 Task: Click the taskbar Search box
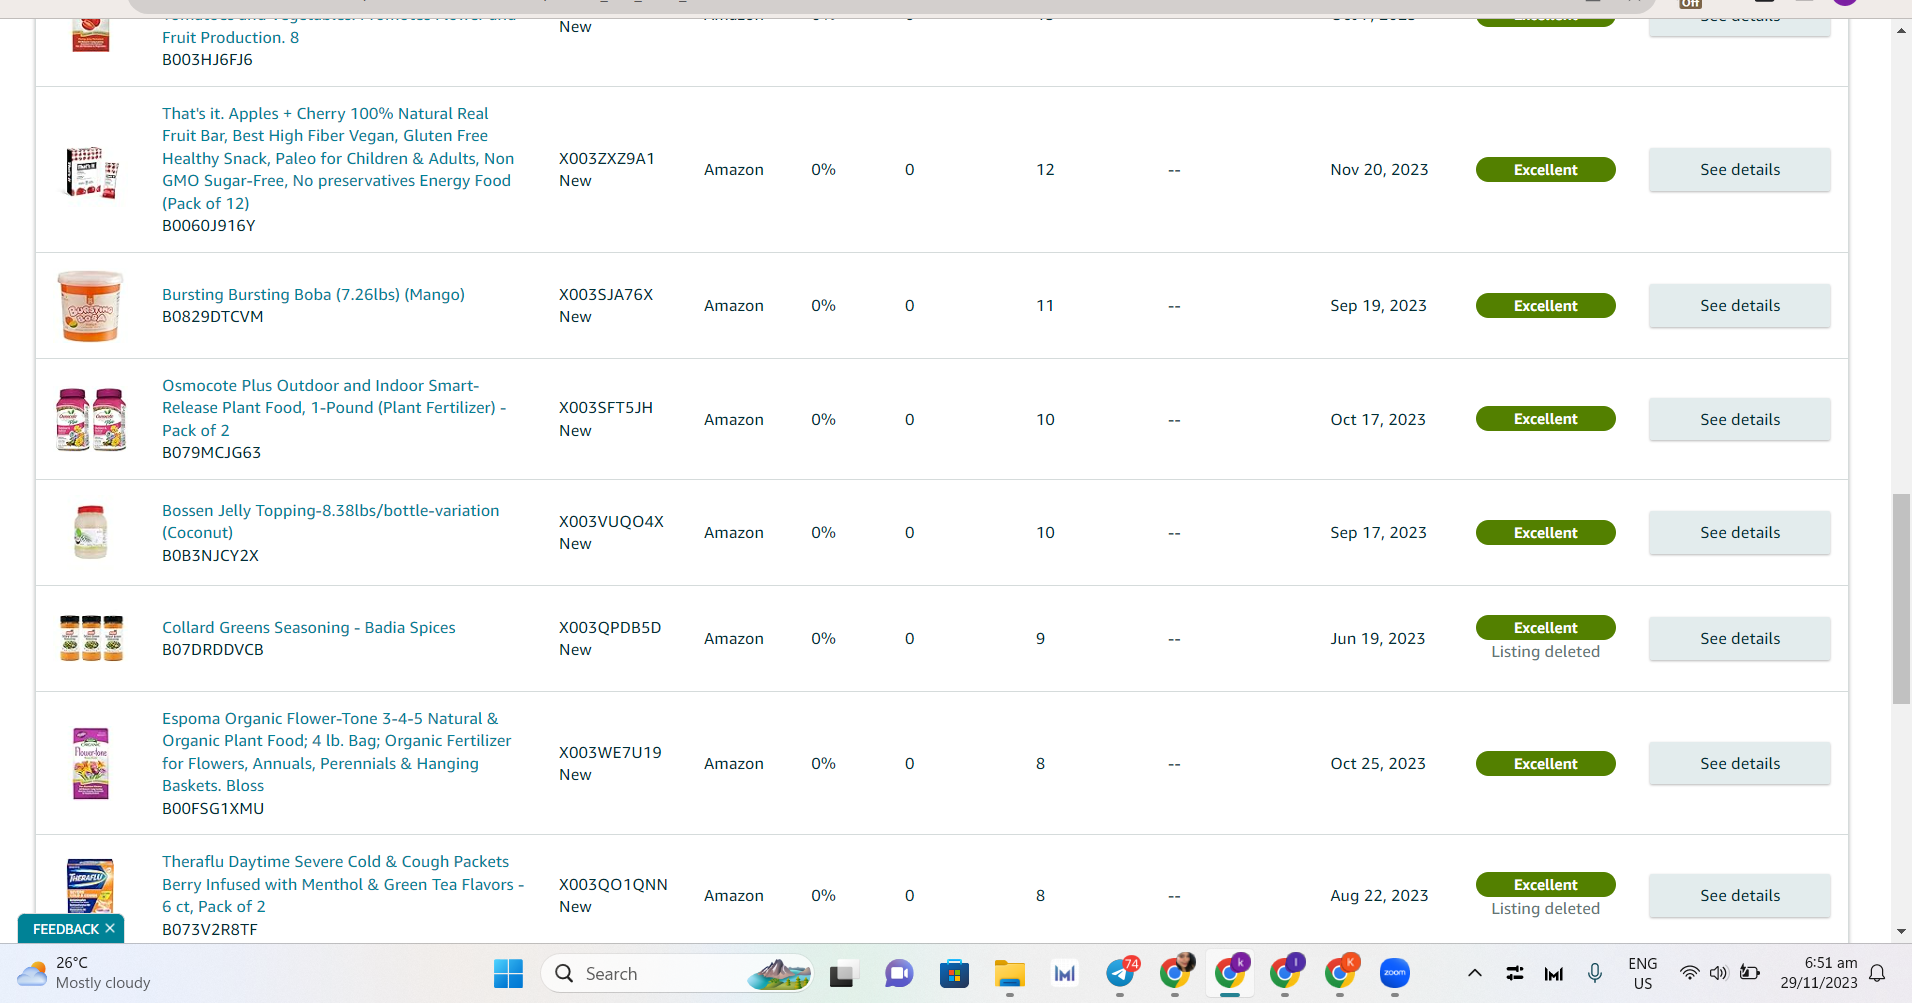point(677,973)
